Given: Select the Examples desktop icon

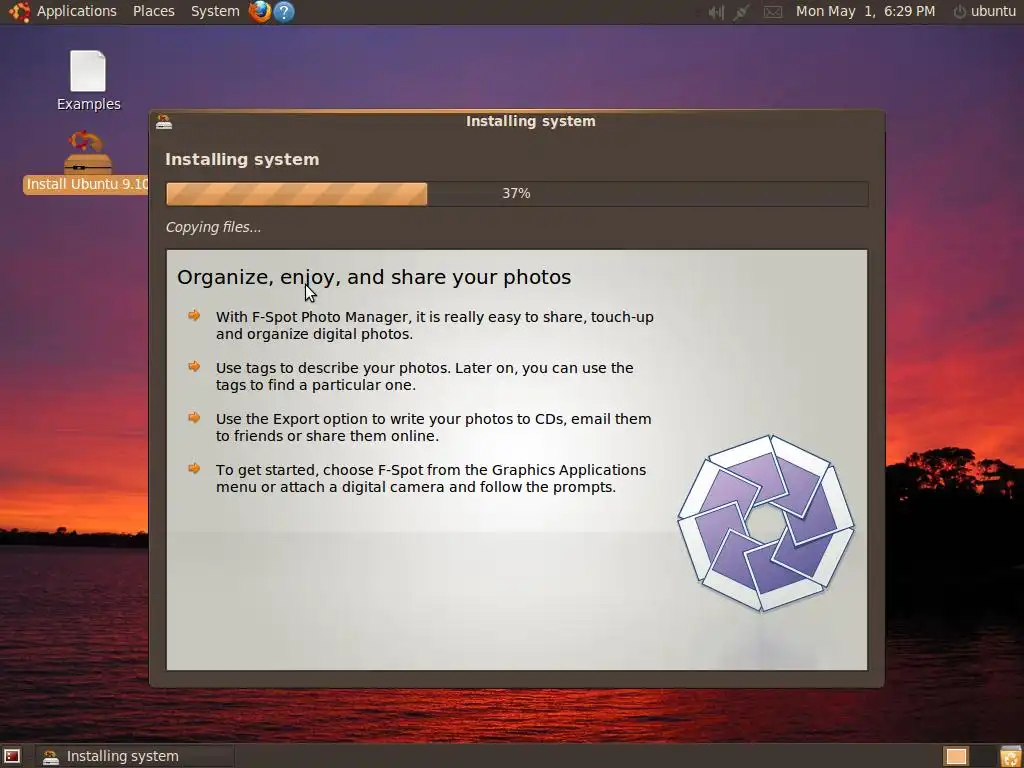Looking at the screenshot, I should [88, 81].
